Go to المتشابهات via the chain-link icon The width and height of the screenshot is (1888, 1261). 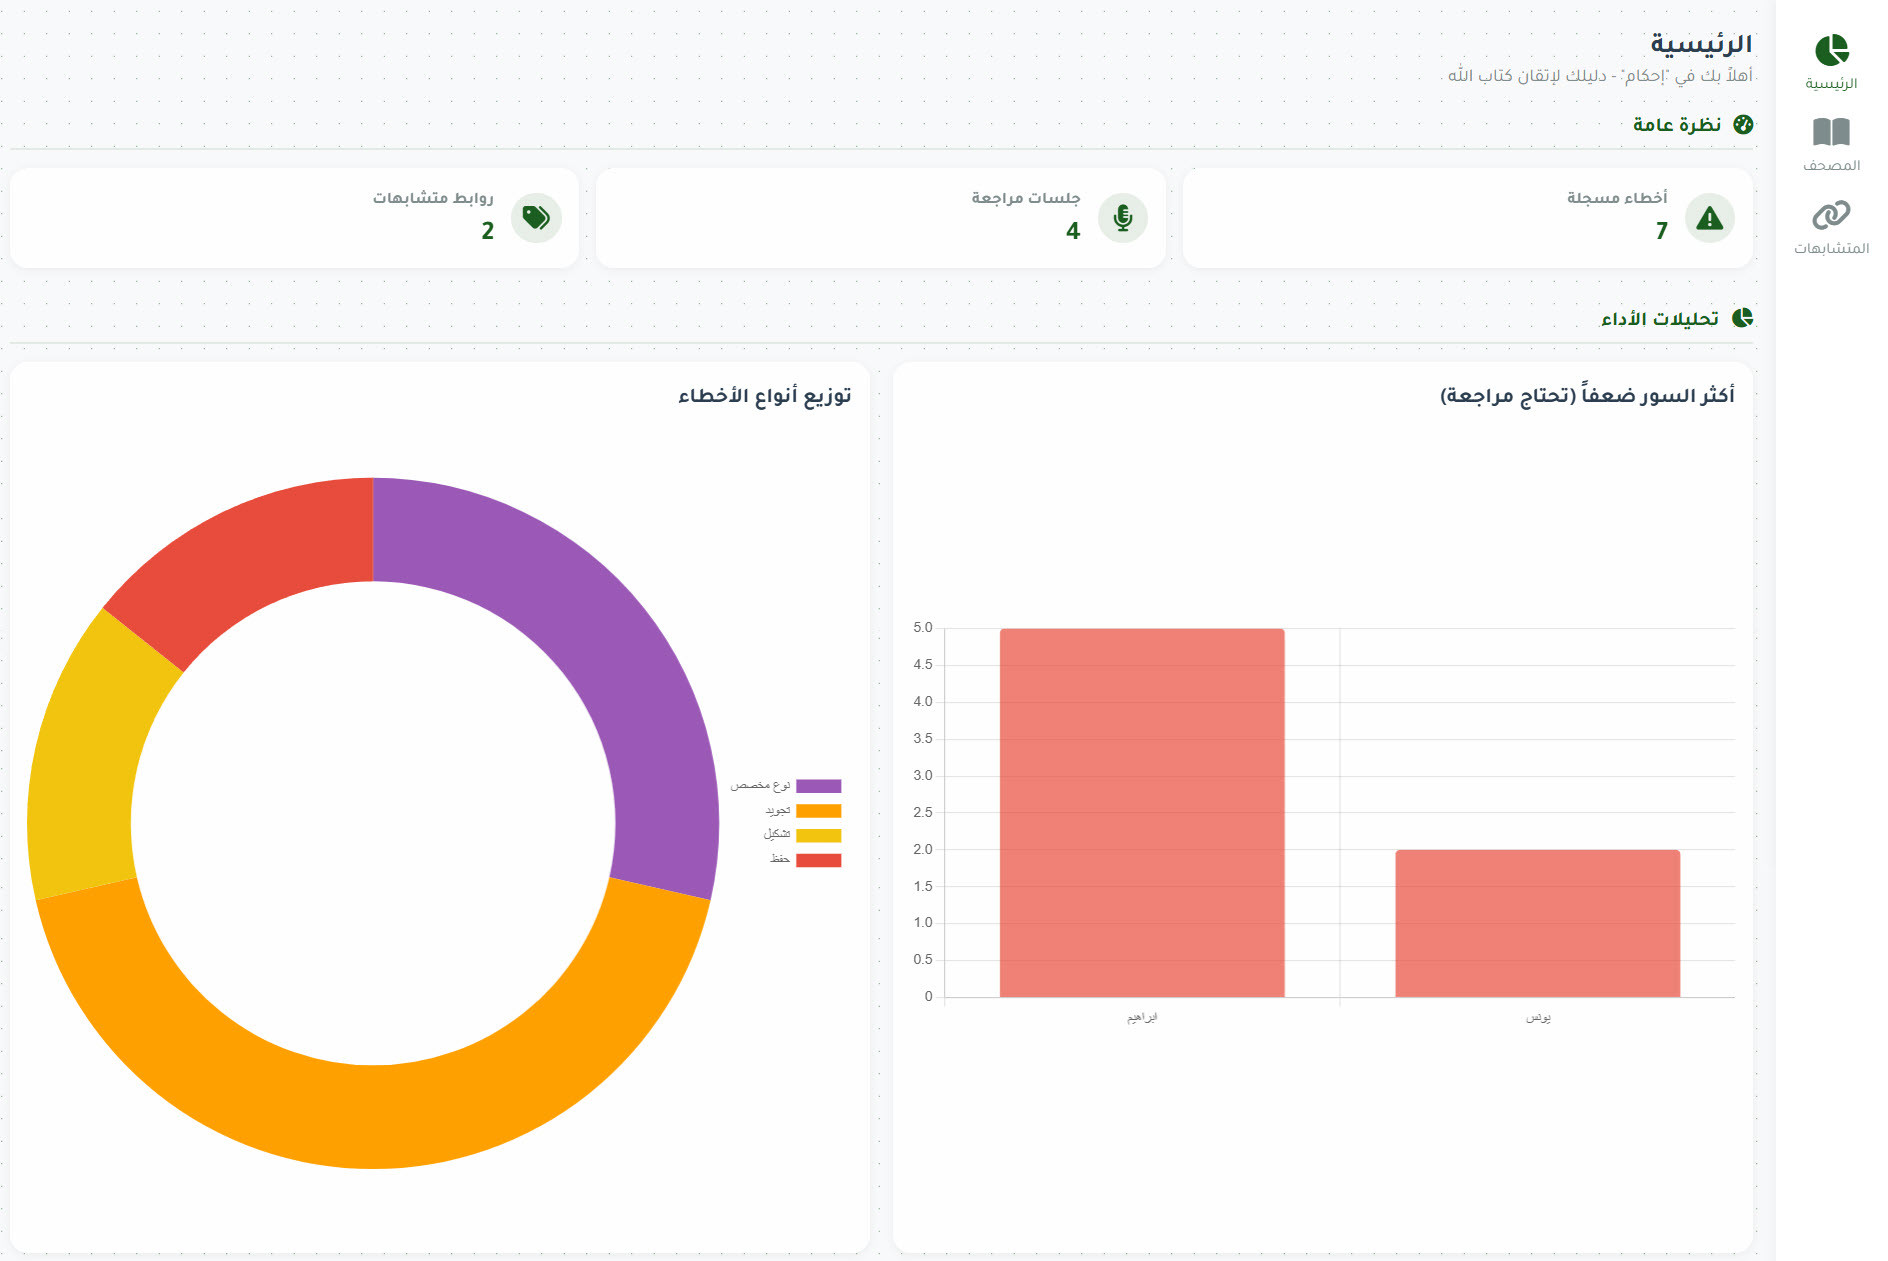click(x=1831, y=215)
